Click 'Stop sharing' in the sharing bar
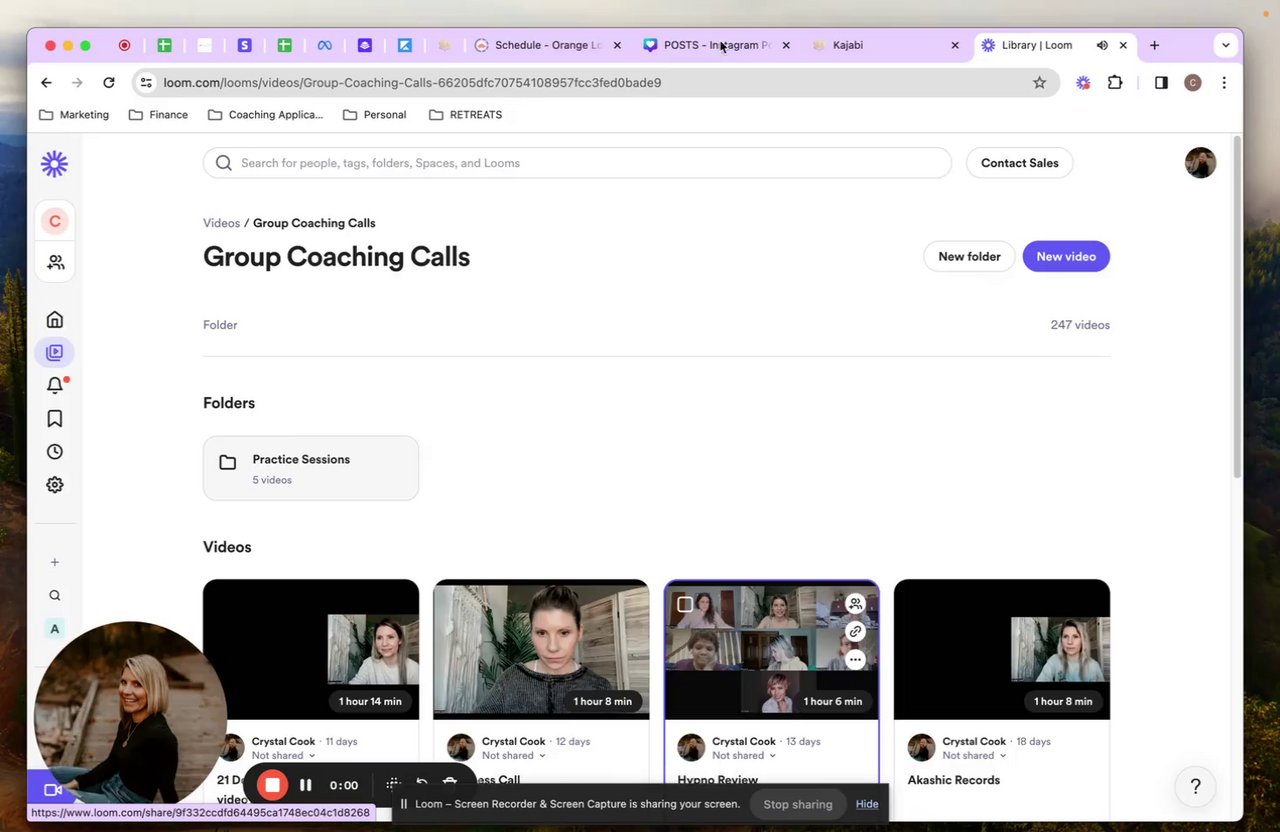 coord(797,804)
